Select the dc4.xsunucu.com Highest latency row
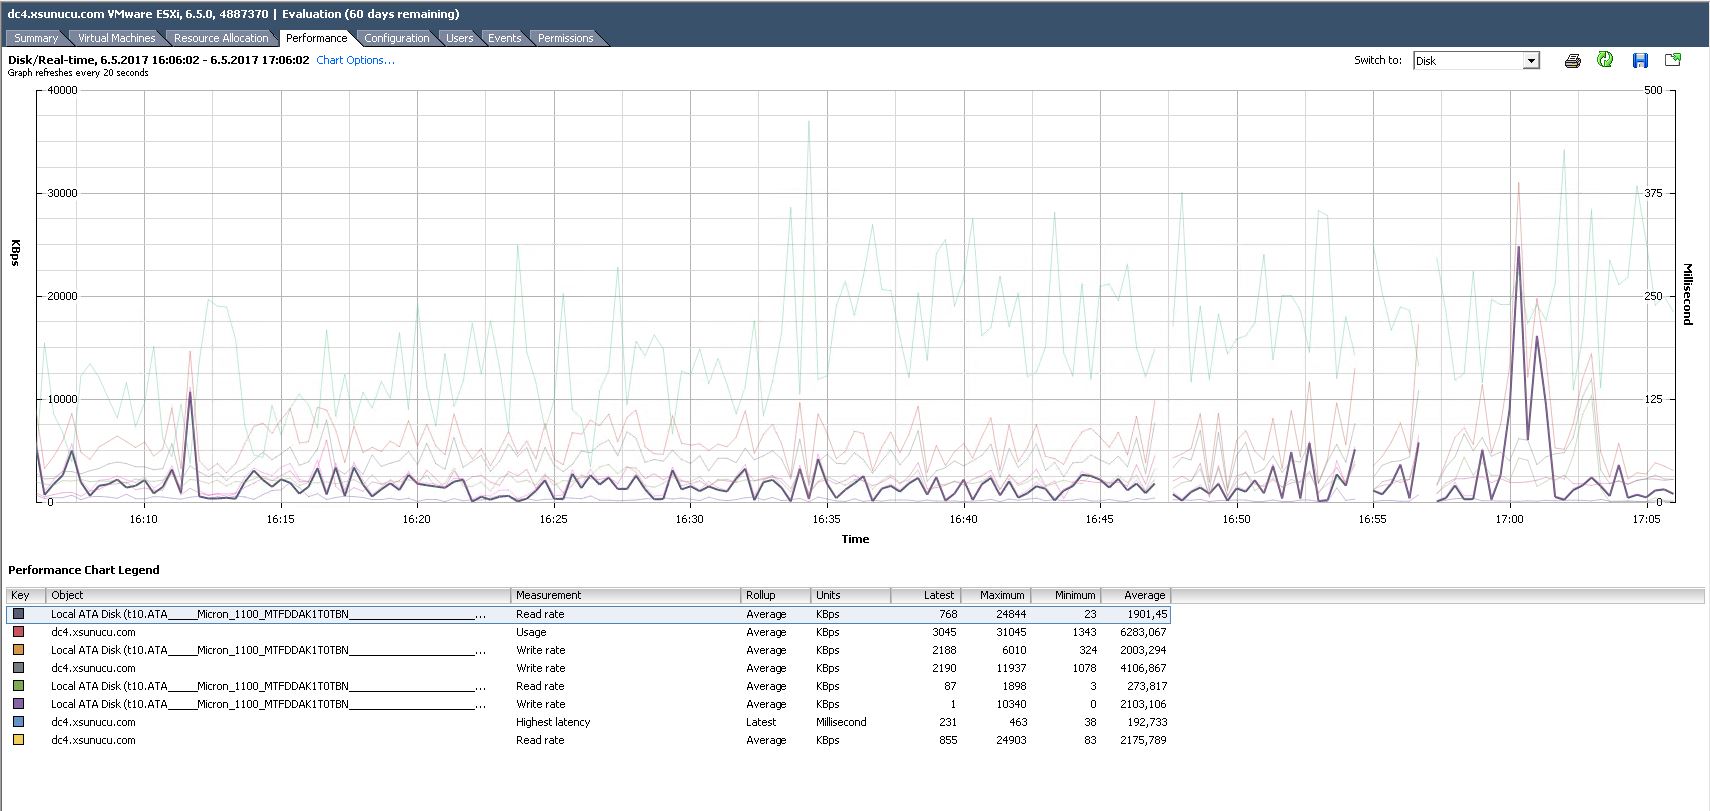Viewport: 1710px width, 811px height. coord(552,722)
